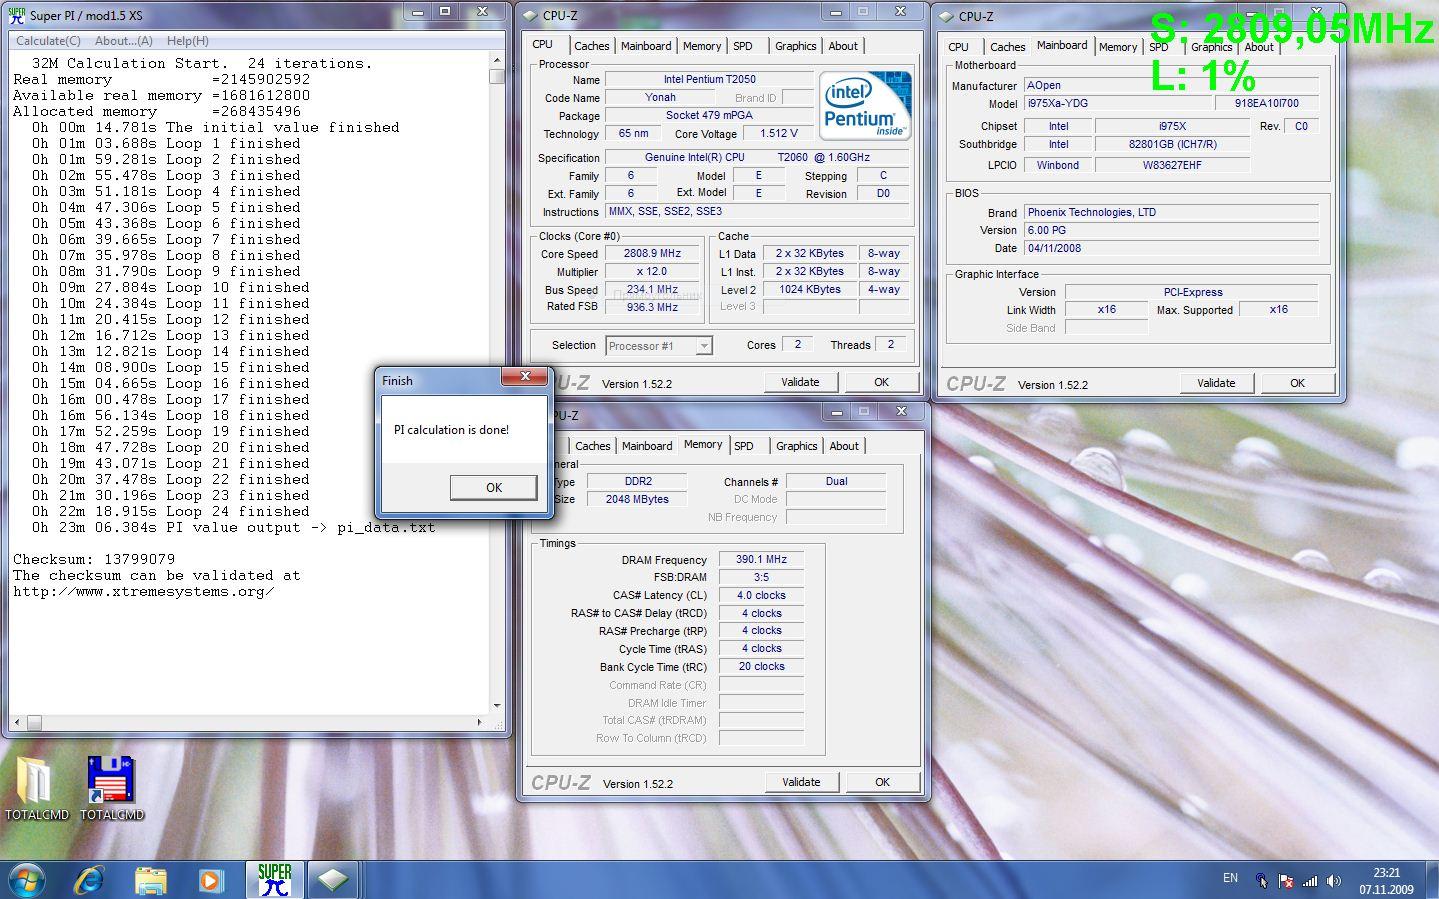
Task: Click the Action Center flag tray icon
Action: tap(1285, 881)
